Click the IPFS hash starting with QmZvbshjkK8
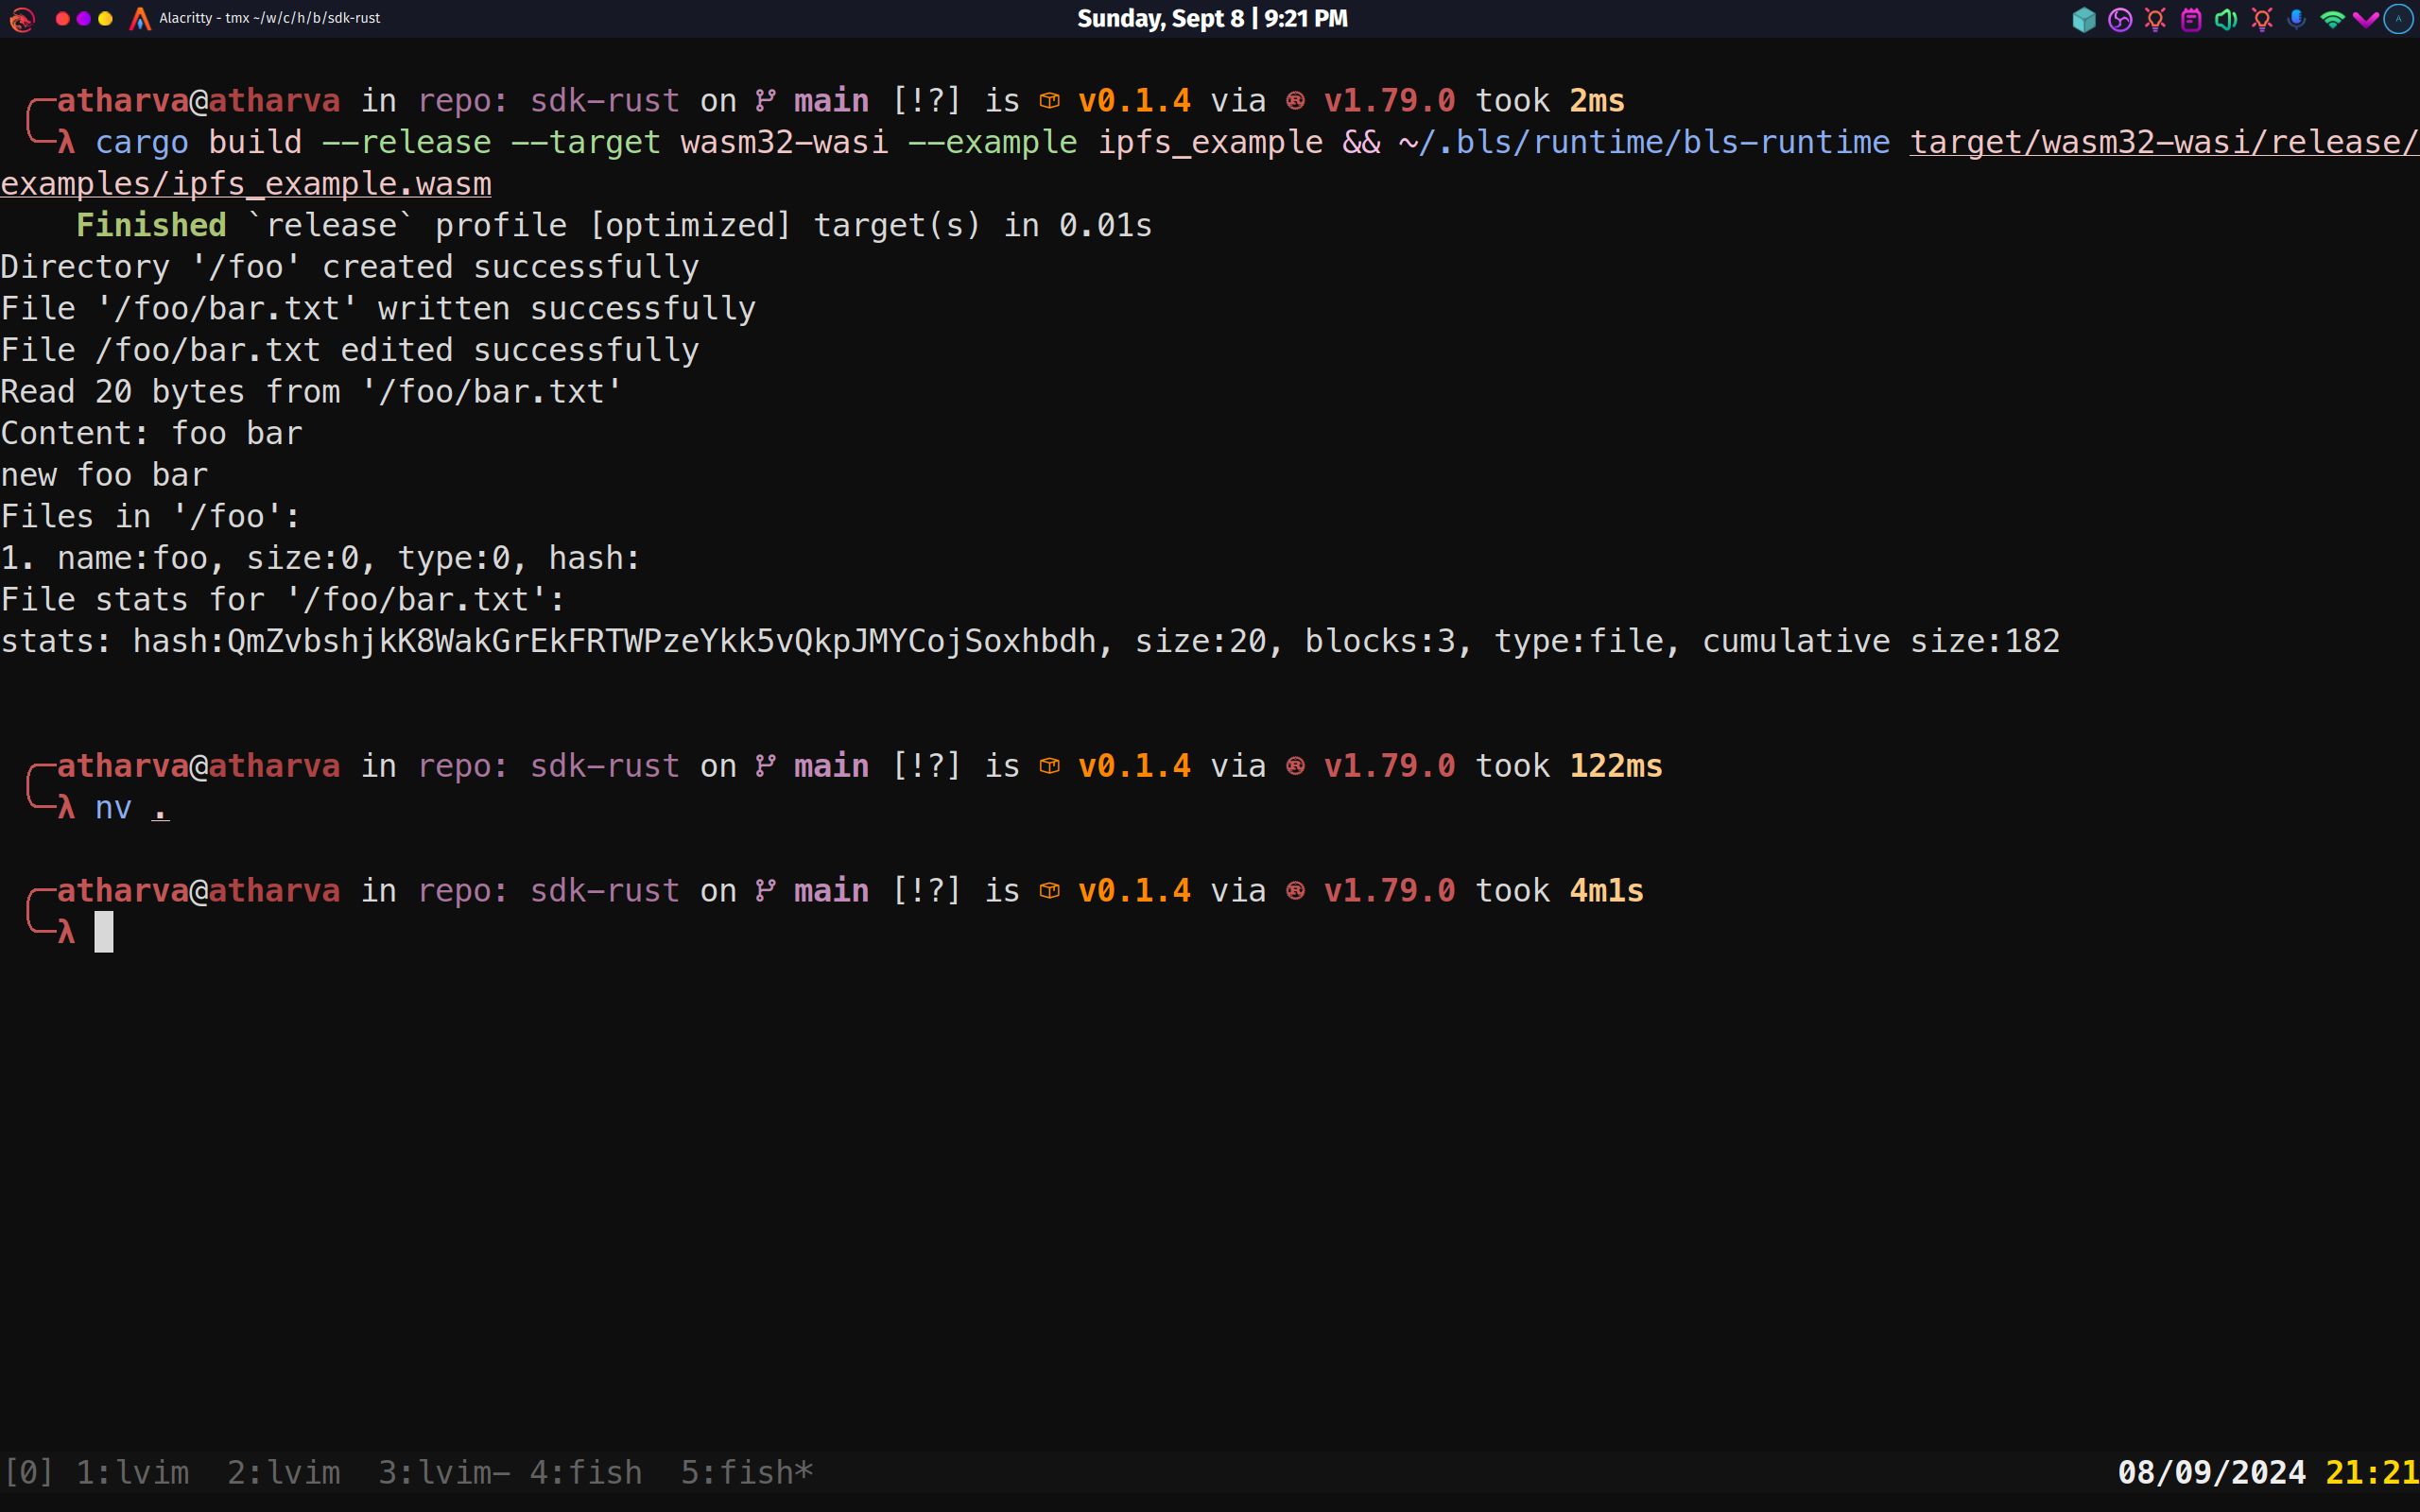 pyautogui.click(x=662, y=641)
